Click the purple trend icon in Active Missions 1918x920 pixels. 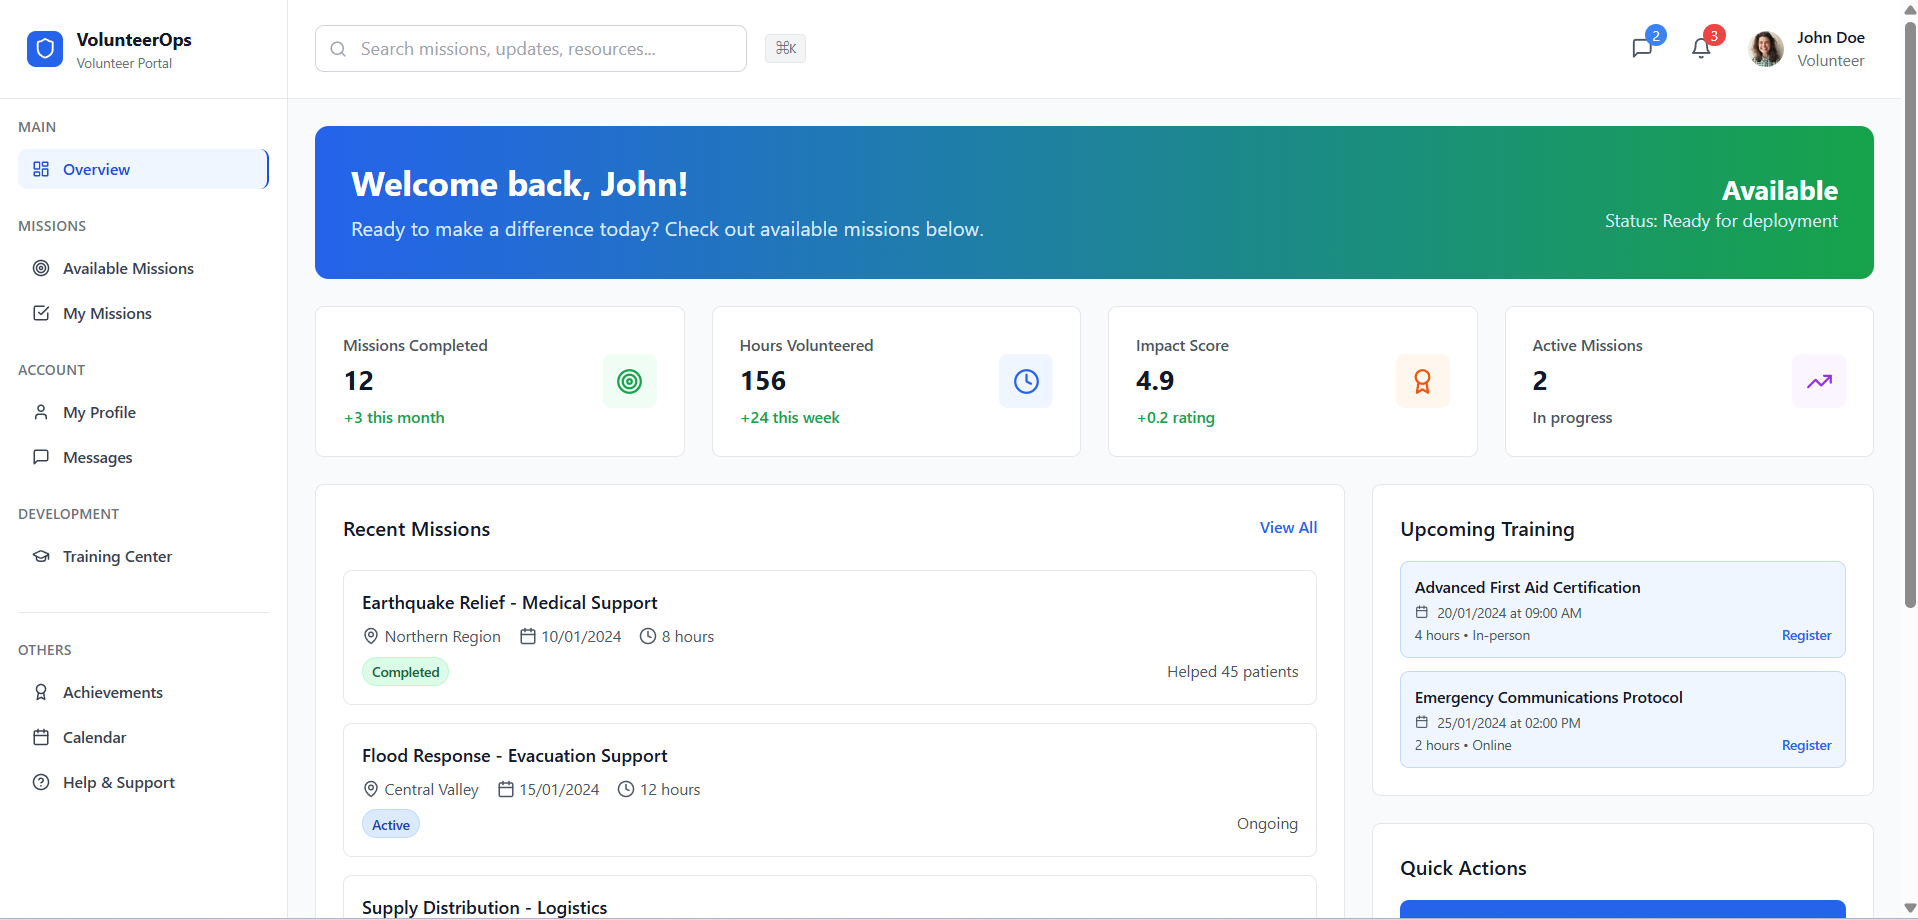(1819, 381)
